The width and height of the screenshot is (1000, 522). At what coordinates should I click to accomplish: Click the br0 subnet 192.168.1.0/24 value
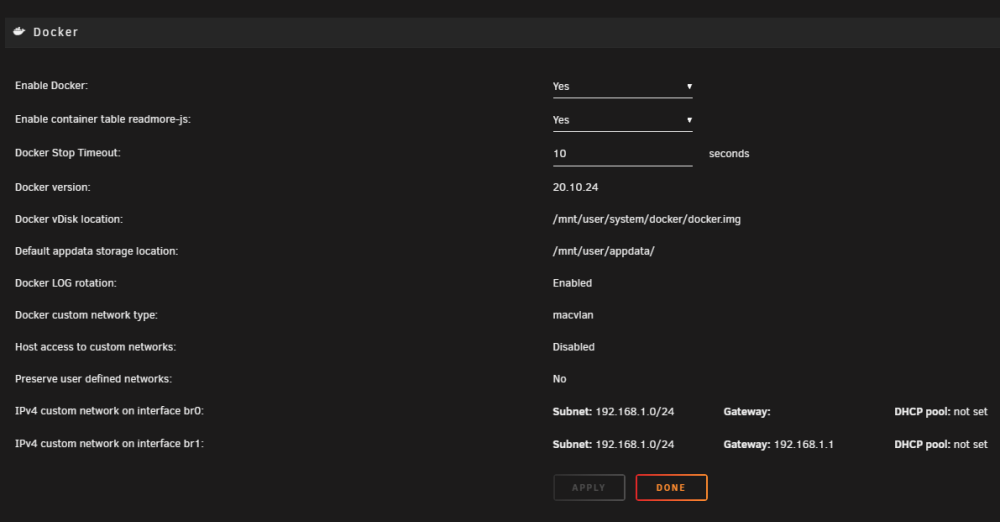[x=635, y=412]
